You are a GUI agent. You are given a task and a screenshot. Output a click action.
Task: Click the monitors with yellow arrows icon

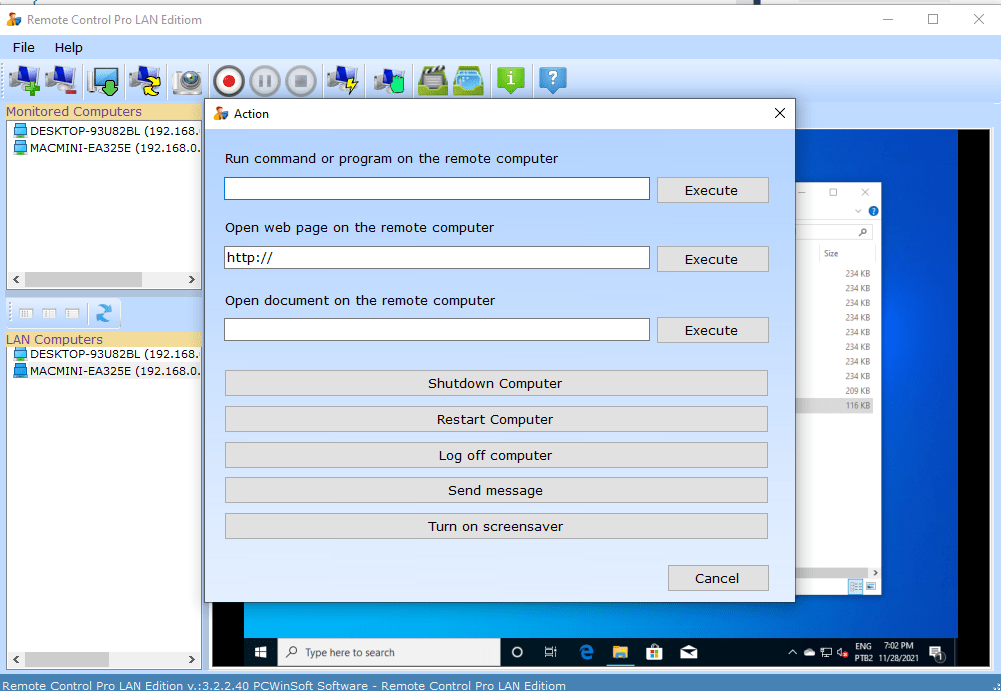[146, 81]
